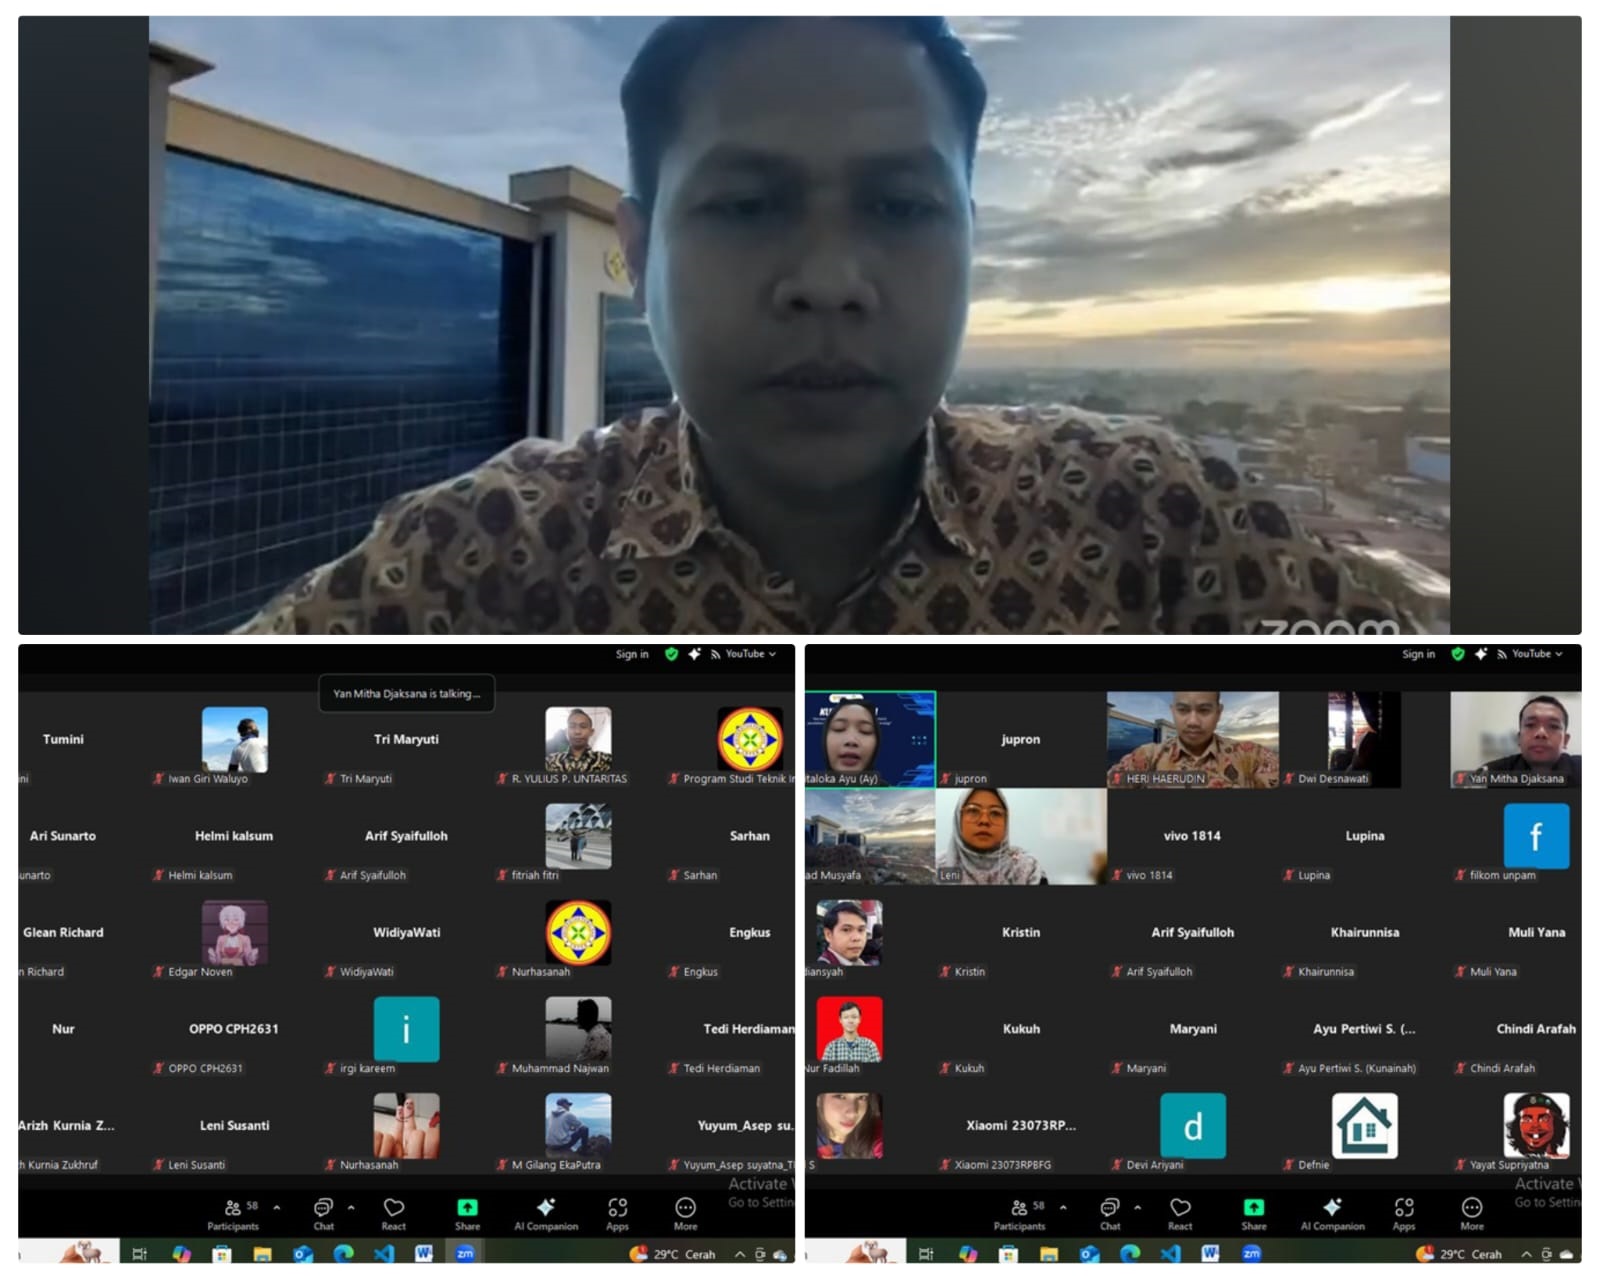This screenshot has height=1279, width=1600.
Task: Open More options in left Zoom window
Action: pos(685,1214)
